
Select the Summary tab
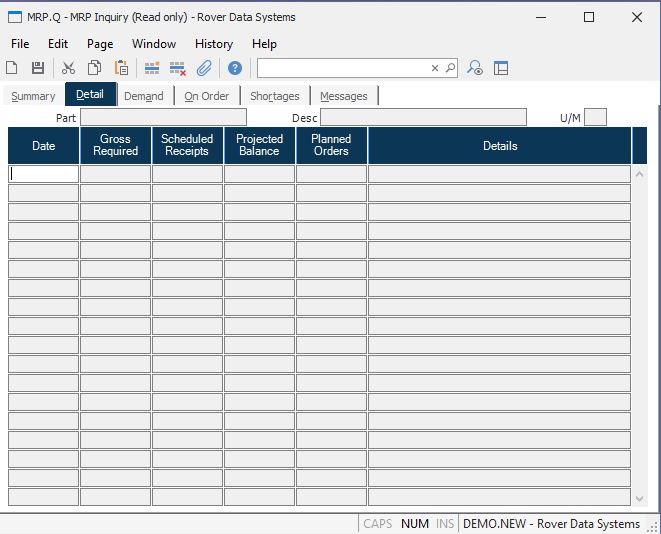[x=33, y=96]
